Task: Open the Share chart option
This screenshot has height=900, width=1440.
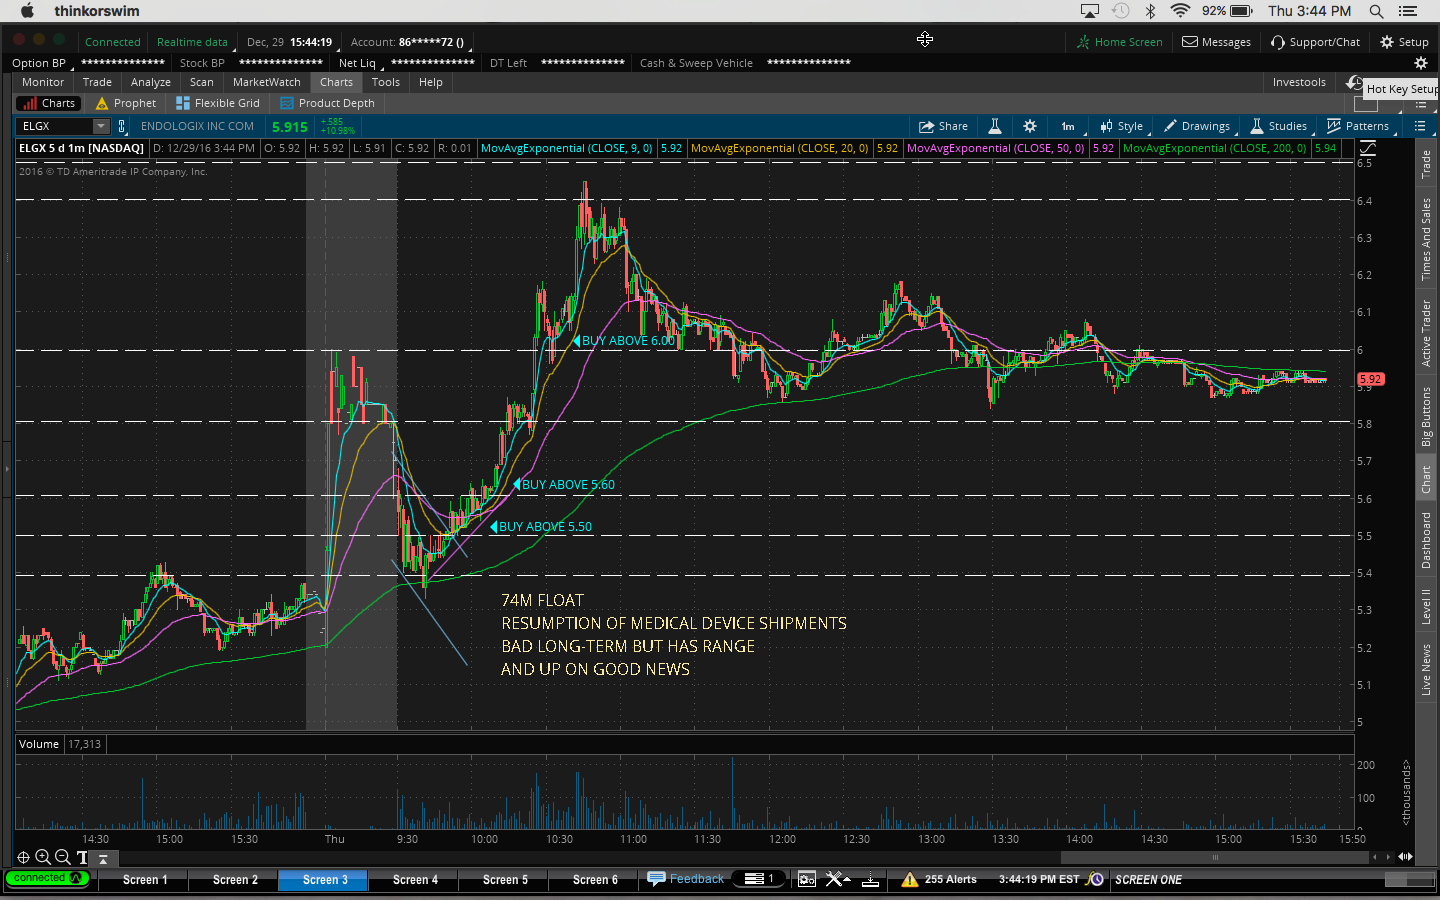Action: pos(944,126)
